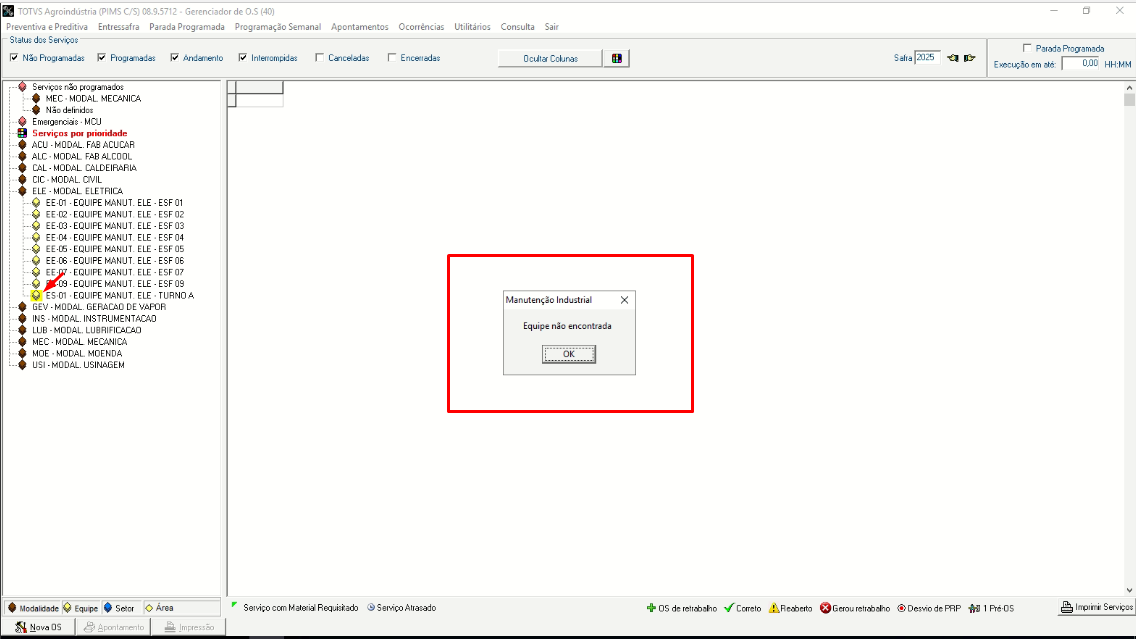This screenshot has width=1136, height=639.
Task: Click the Imprimir Serviços button
Action: point(1096,607)
